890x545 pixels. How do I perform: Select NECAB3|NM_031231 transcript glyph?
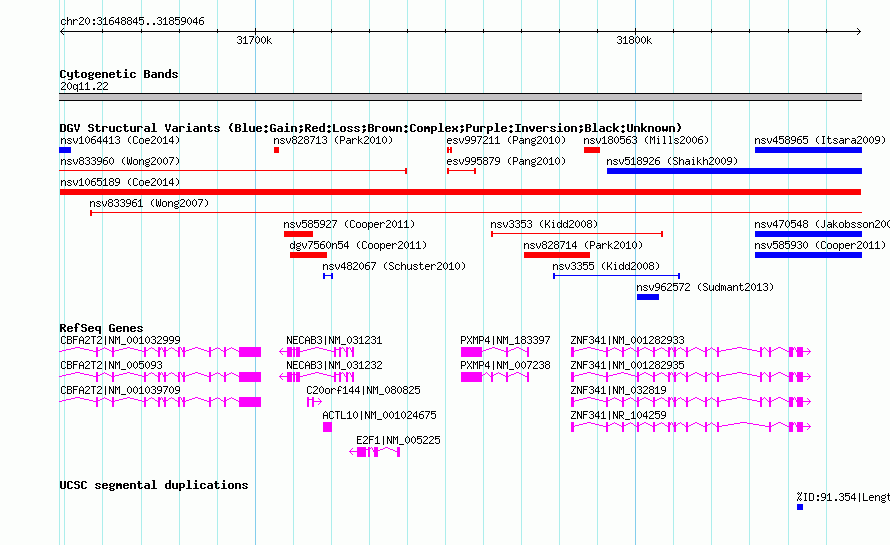(x=317, y=352)
